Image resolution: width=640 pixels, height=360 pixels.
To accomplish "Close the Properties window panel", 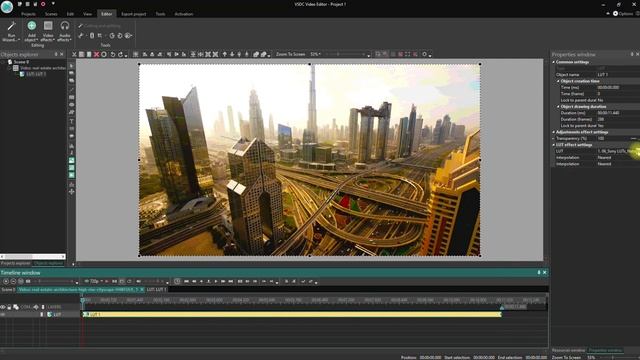I will [638, 54].
